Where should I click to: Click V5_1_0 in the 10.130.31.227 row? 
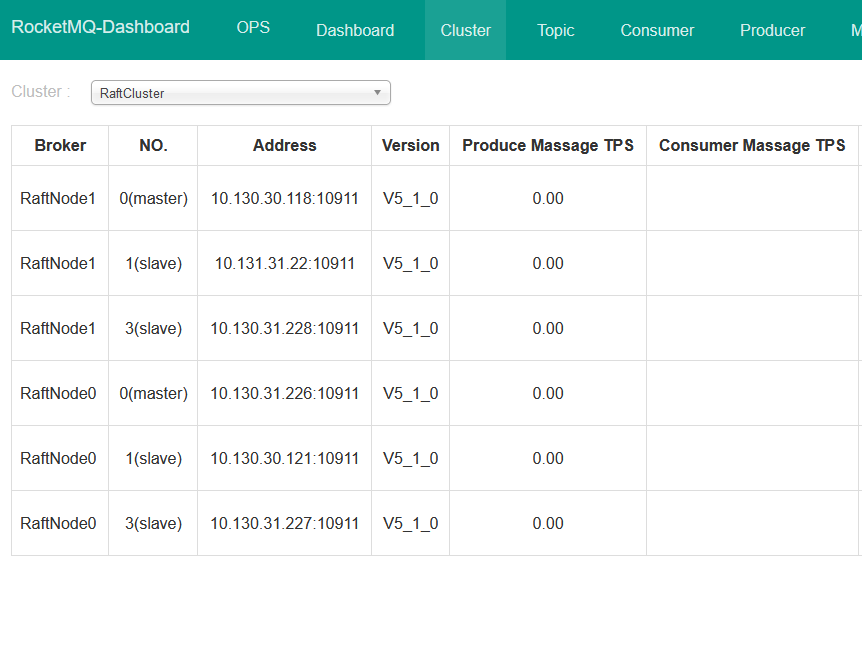411,523
